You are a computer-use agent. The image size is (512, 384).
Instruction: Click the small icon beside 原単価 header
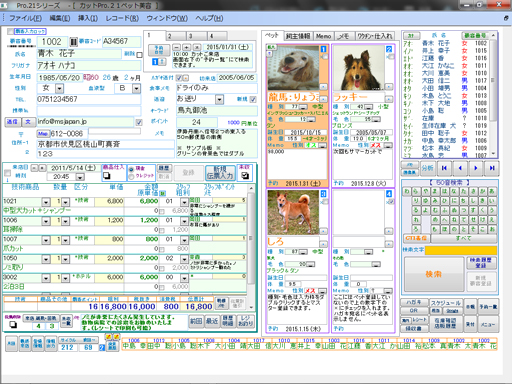(x=162, y=193)
